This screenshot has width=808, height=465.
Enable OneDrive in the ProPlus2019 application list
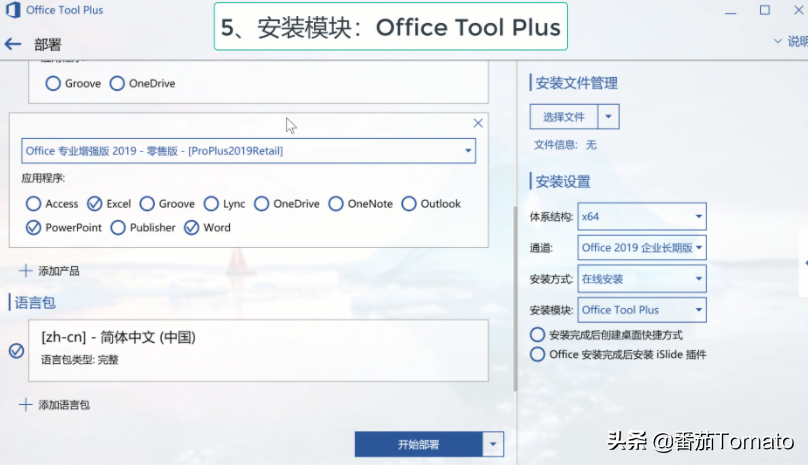point(261,204)
